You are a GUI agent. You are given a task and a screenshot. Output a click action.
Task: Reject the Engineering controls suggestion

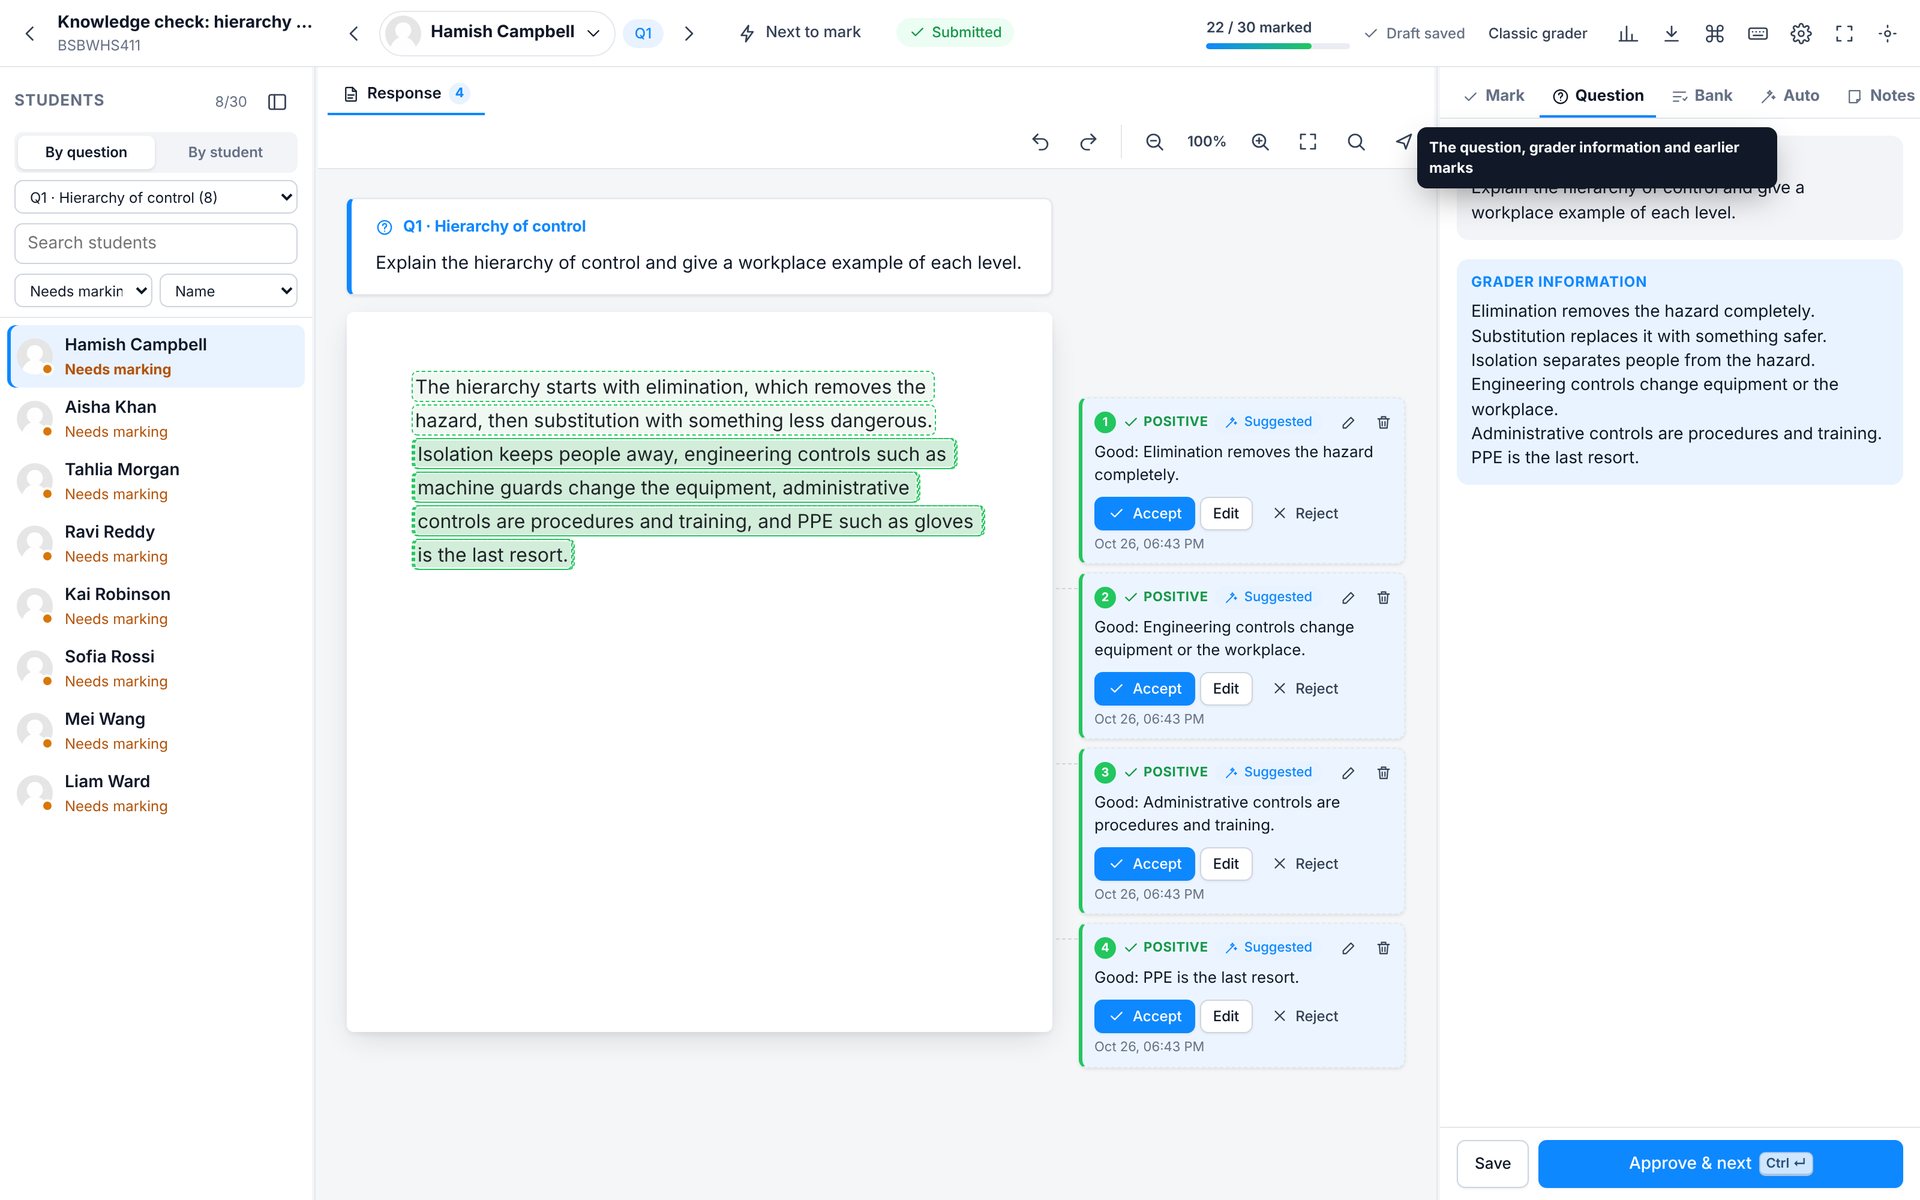click(x=1305, y=688)
